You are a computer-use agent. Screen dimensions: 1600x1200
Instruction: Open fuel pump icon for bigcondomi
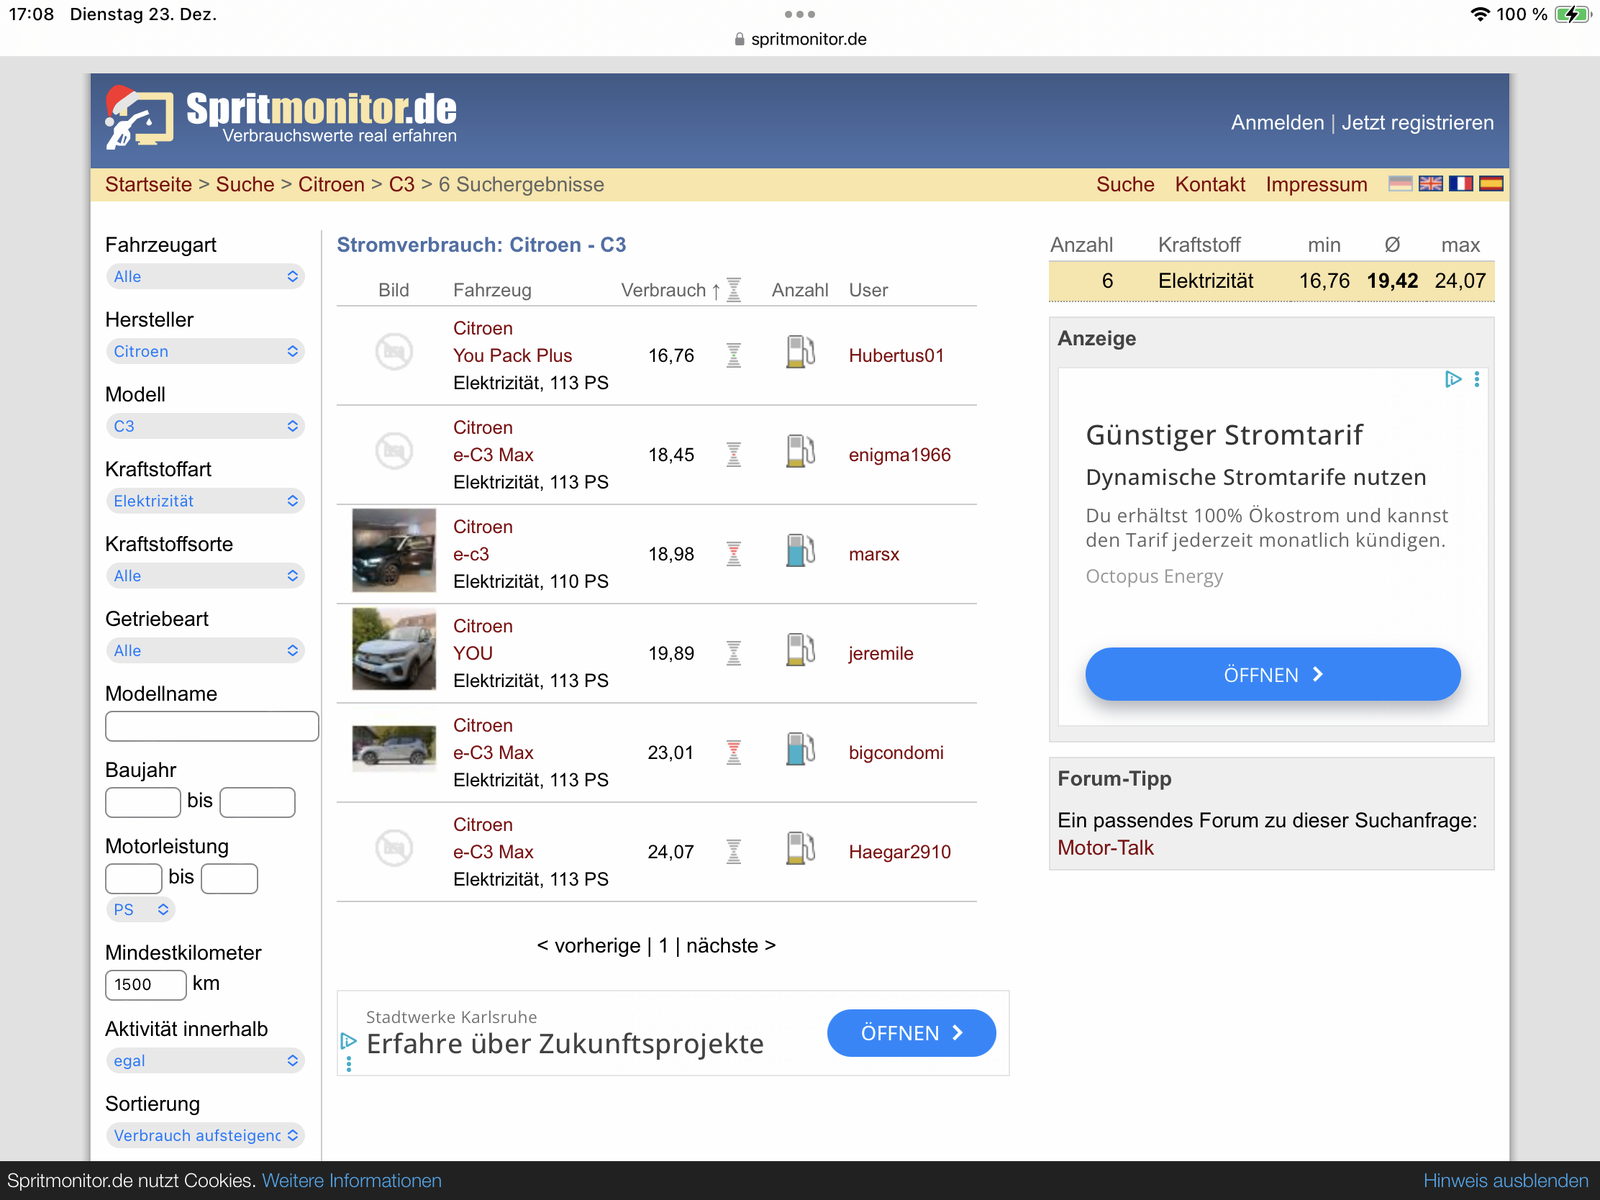pos(801,749)
